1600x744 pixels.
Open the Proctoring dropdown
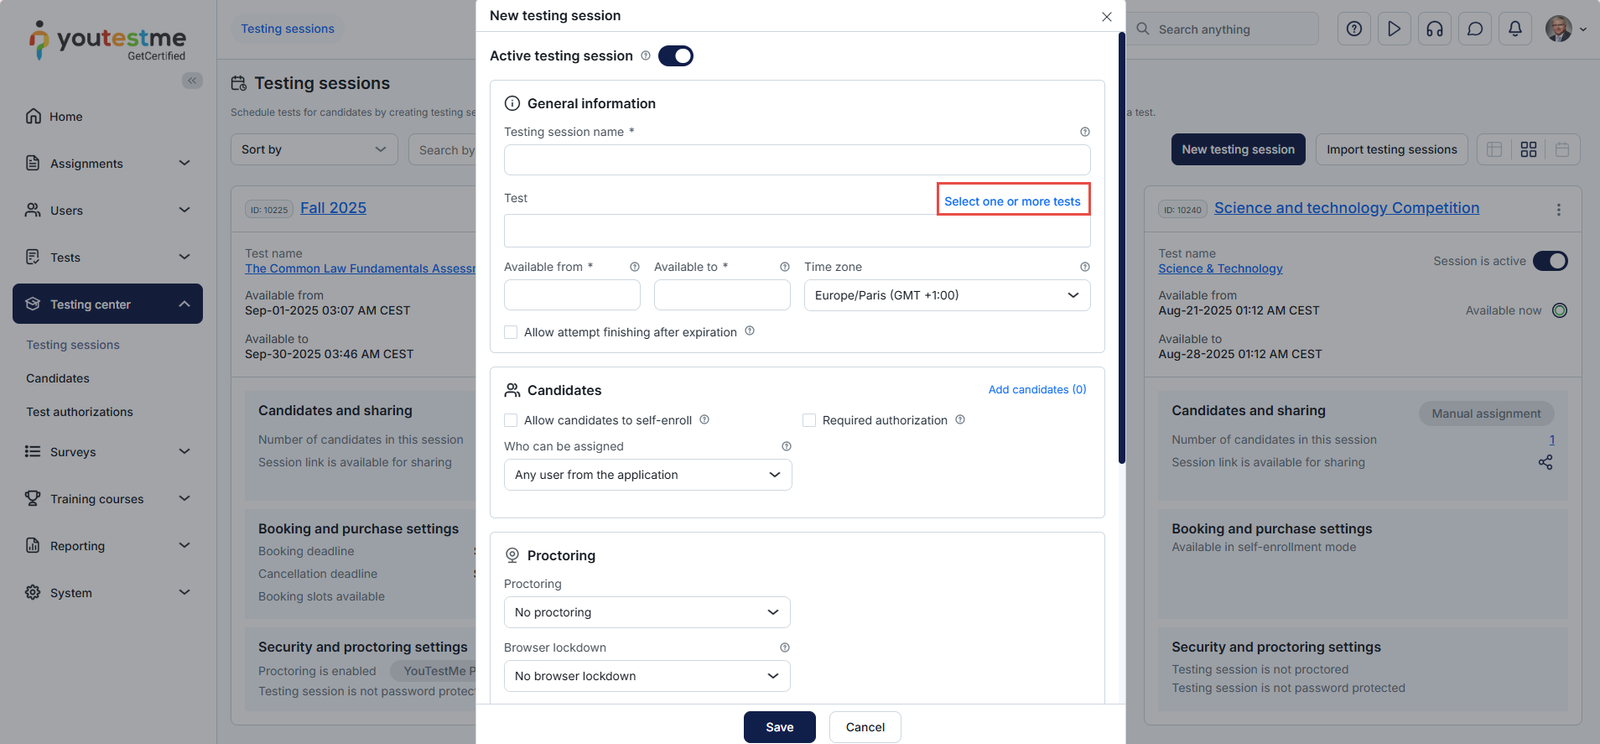point(646,612)
